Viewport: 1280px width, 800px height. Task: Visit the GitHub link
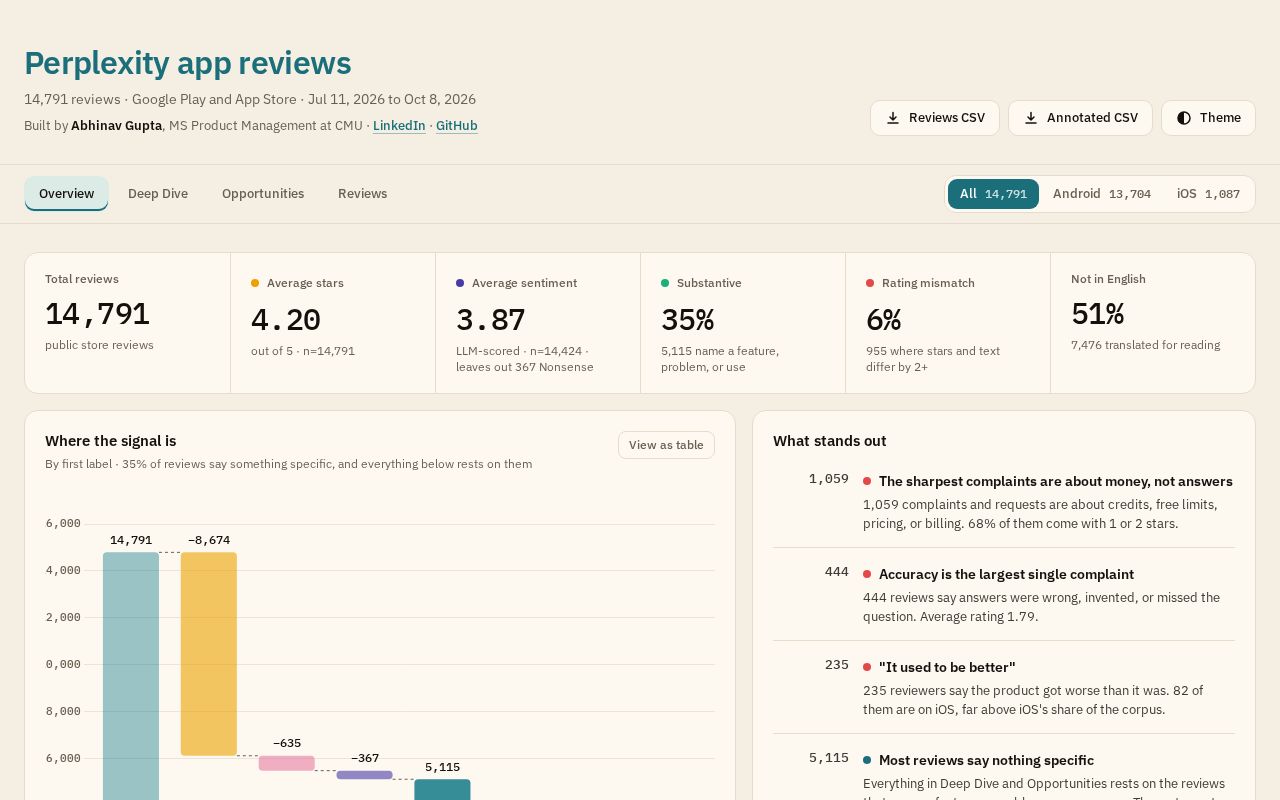coord(456,126)
